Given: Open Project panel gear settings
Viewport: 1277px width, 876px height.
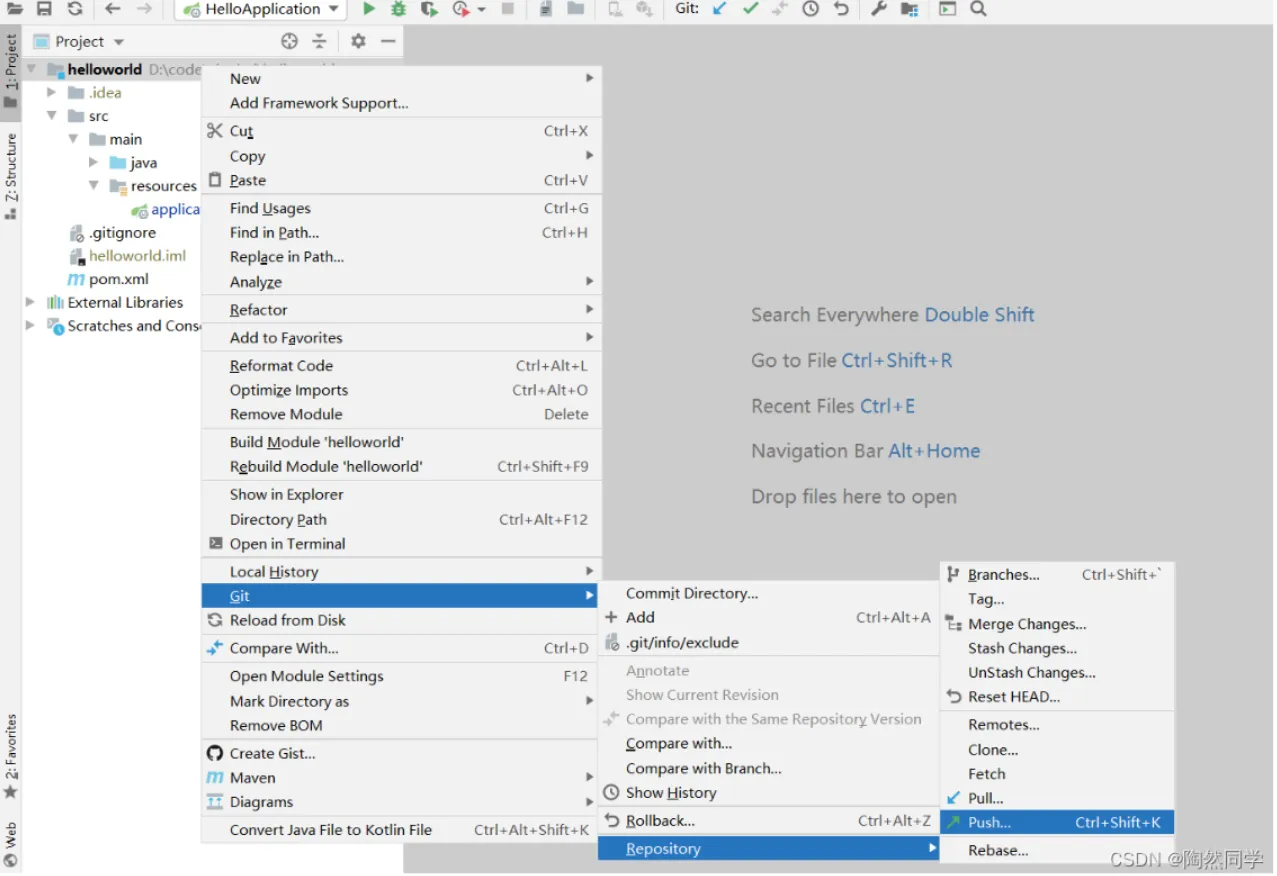Looking at the screenshot, I should [x=358, y=41].
